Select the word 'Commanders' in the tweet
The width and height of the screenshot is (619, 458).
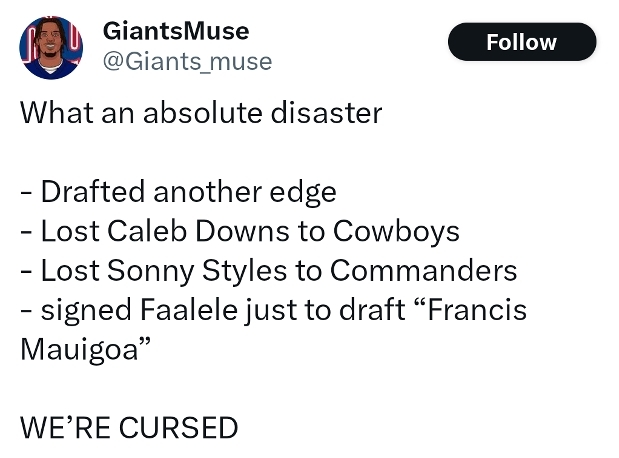click(x=424, y=270)
